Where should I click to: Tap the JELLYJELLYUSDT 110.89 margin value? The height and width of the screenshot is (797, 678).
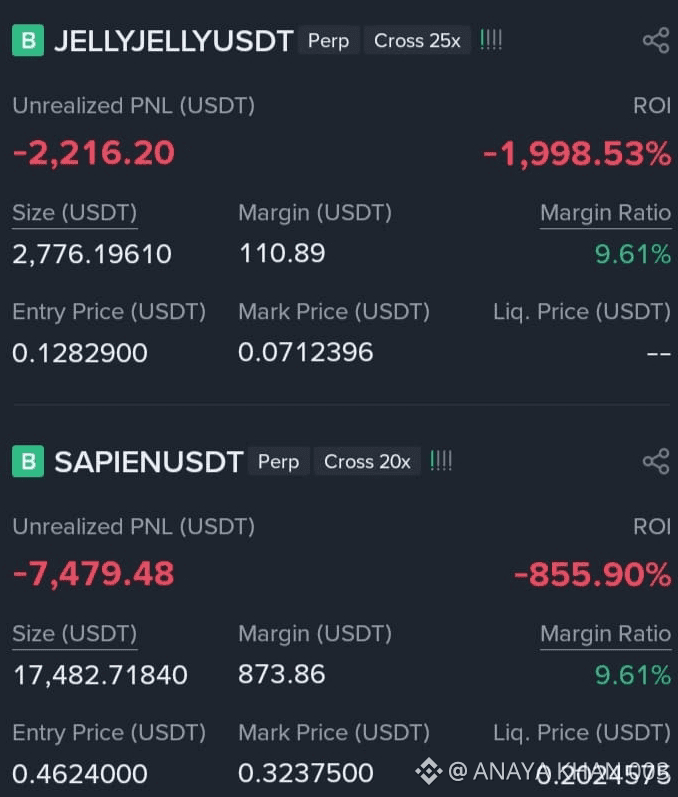click(282, 253)
